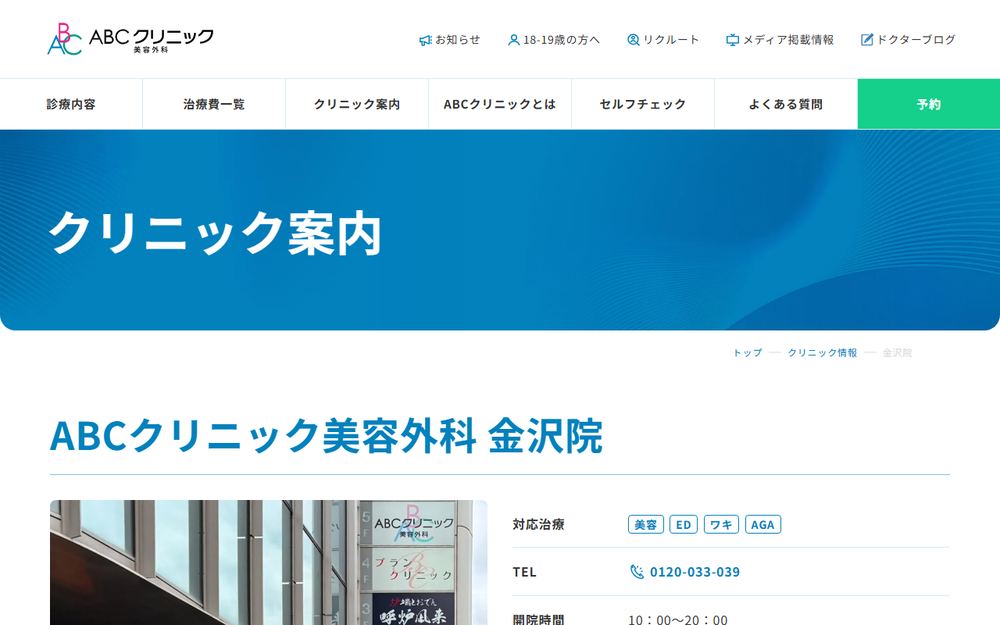Screen dimensions: 1000x625
Task: Click the ワキ treatment tag
Action: [721, 524]
